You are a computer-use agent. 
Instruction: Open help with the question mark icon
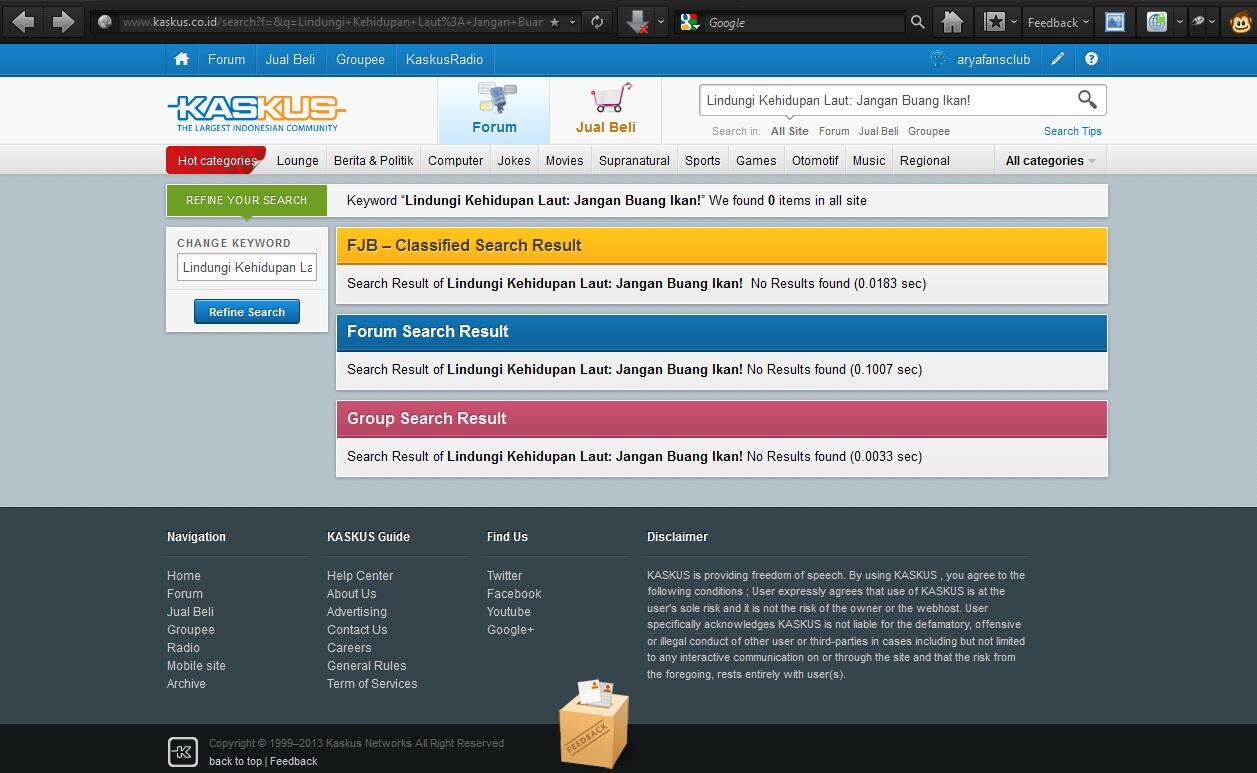(1091, 59)
